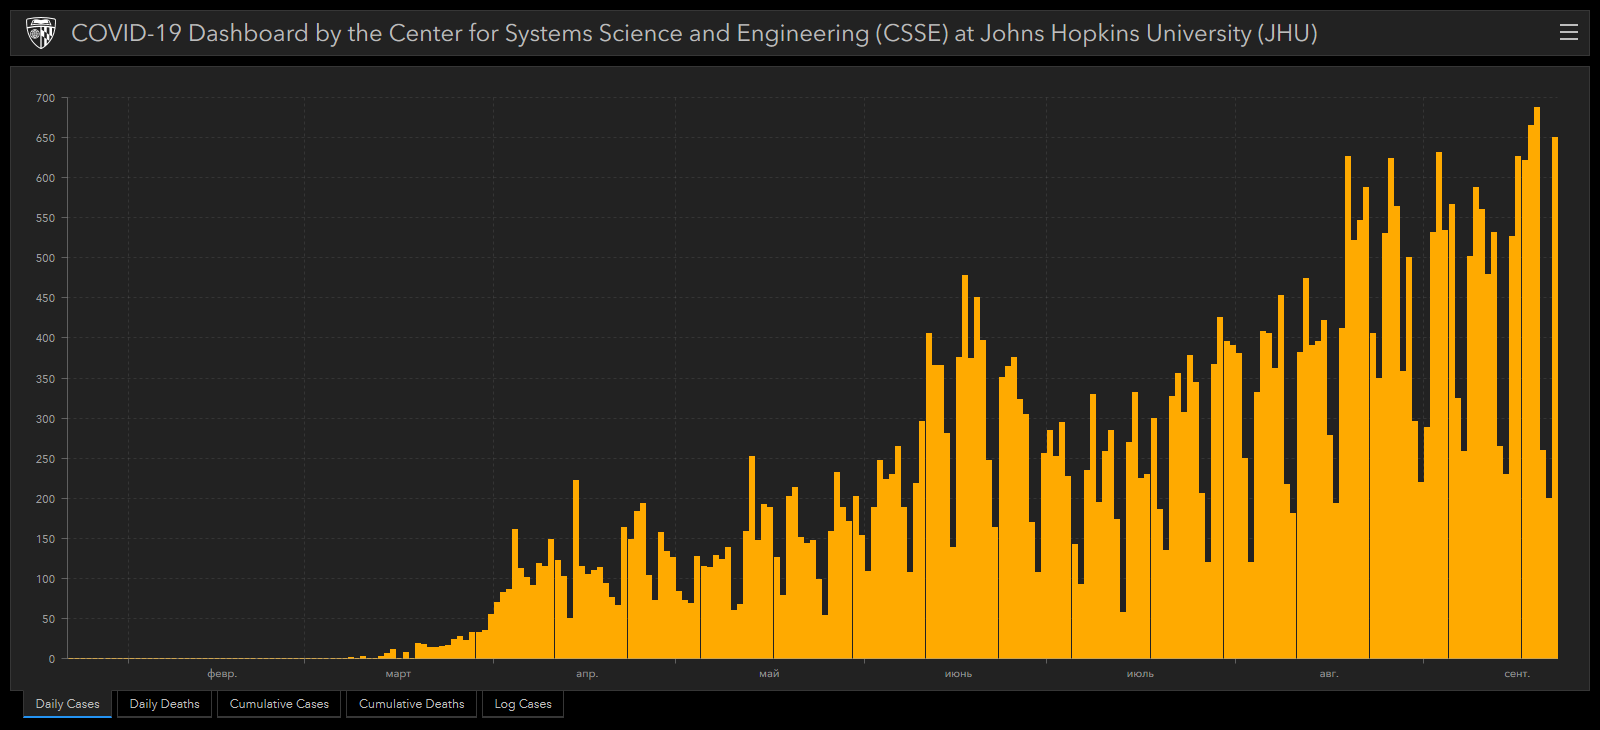Click the tallest bar in the chart
Viewport: 1600px width, 730px height.
click(x=1537, y=400)
